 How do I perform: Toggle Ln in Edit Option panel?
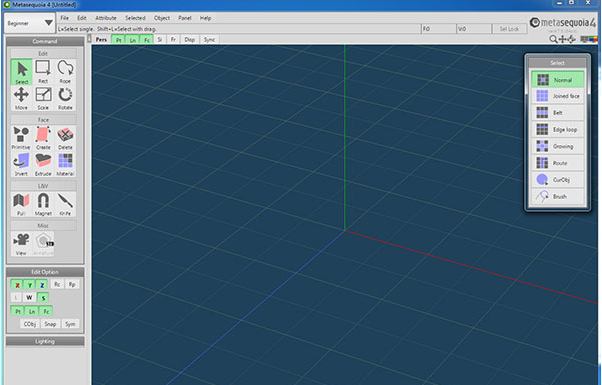click(x=32, y=311)
